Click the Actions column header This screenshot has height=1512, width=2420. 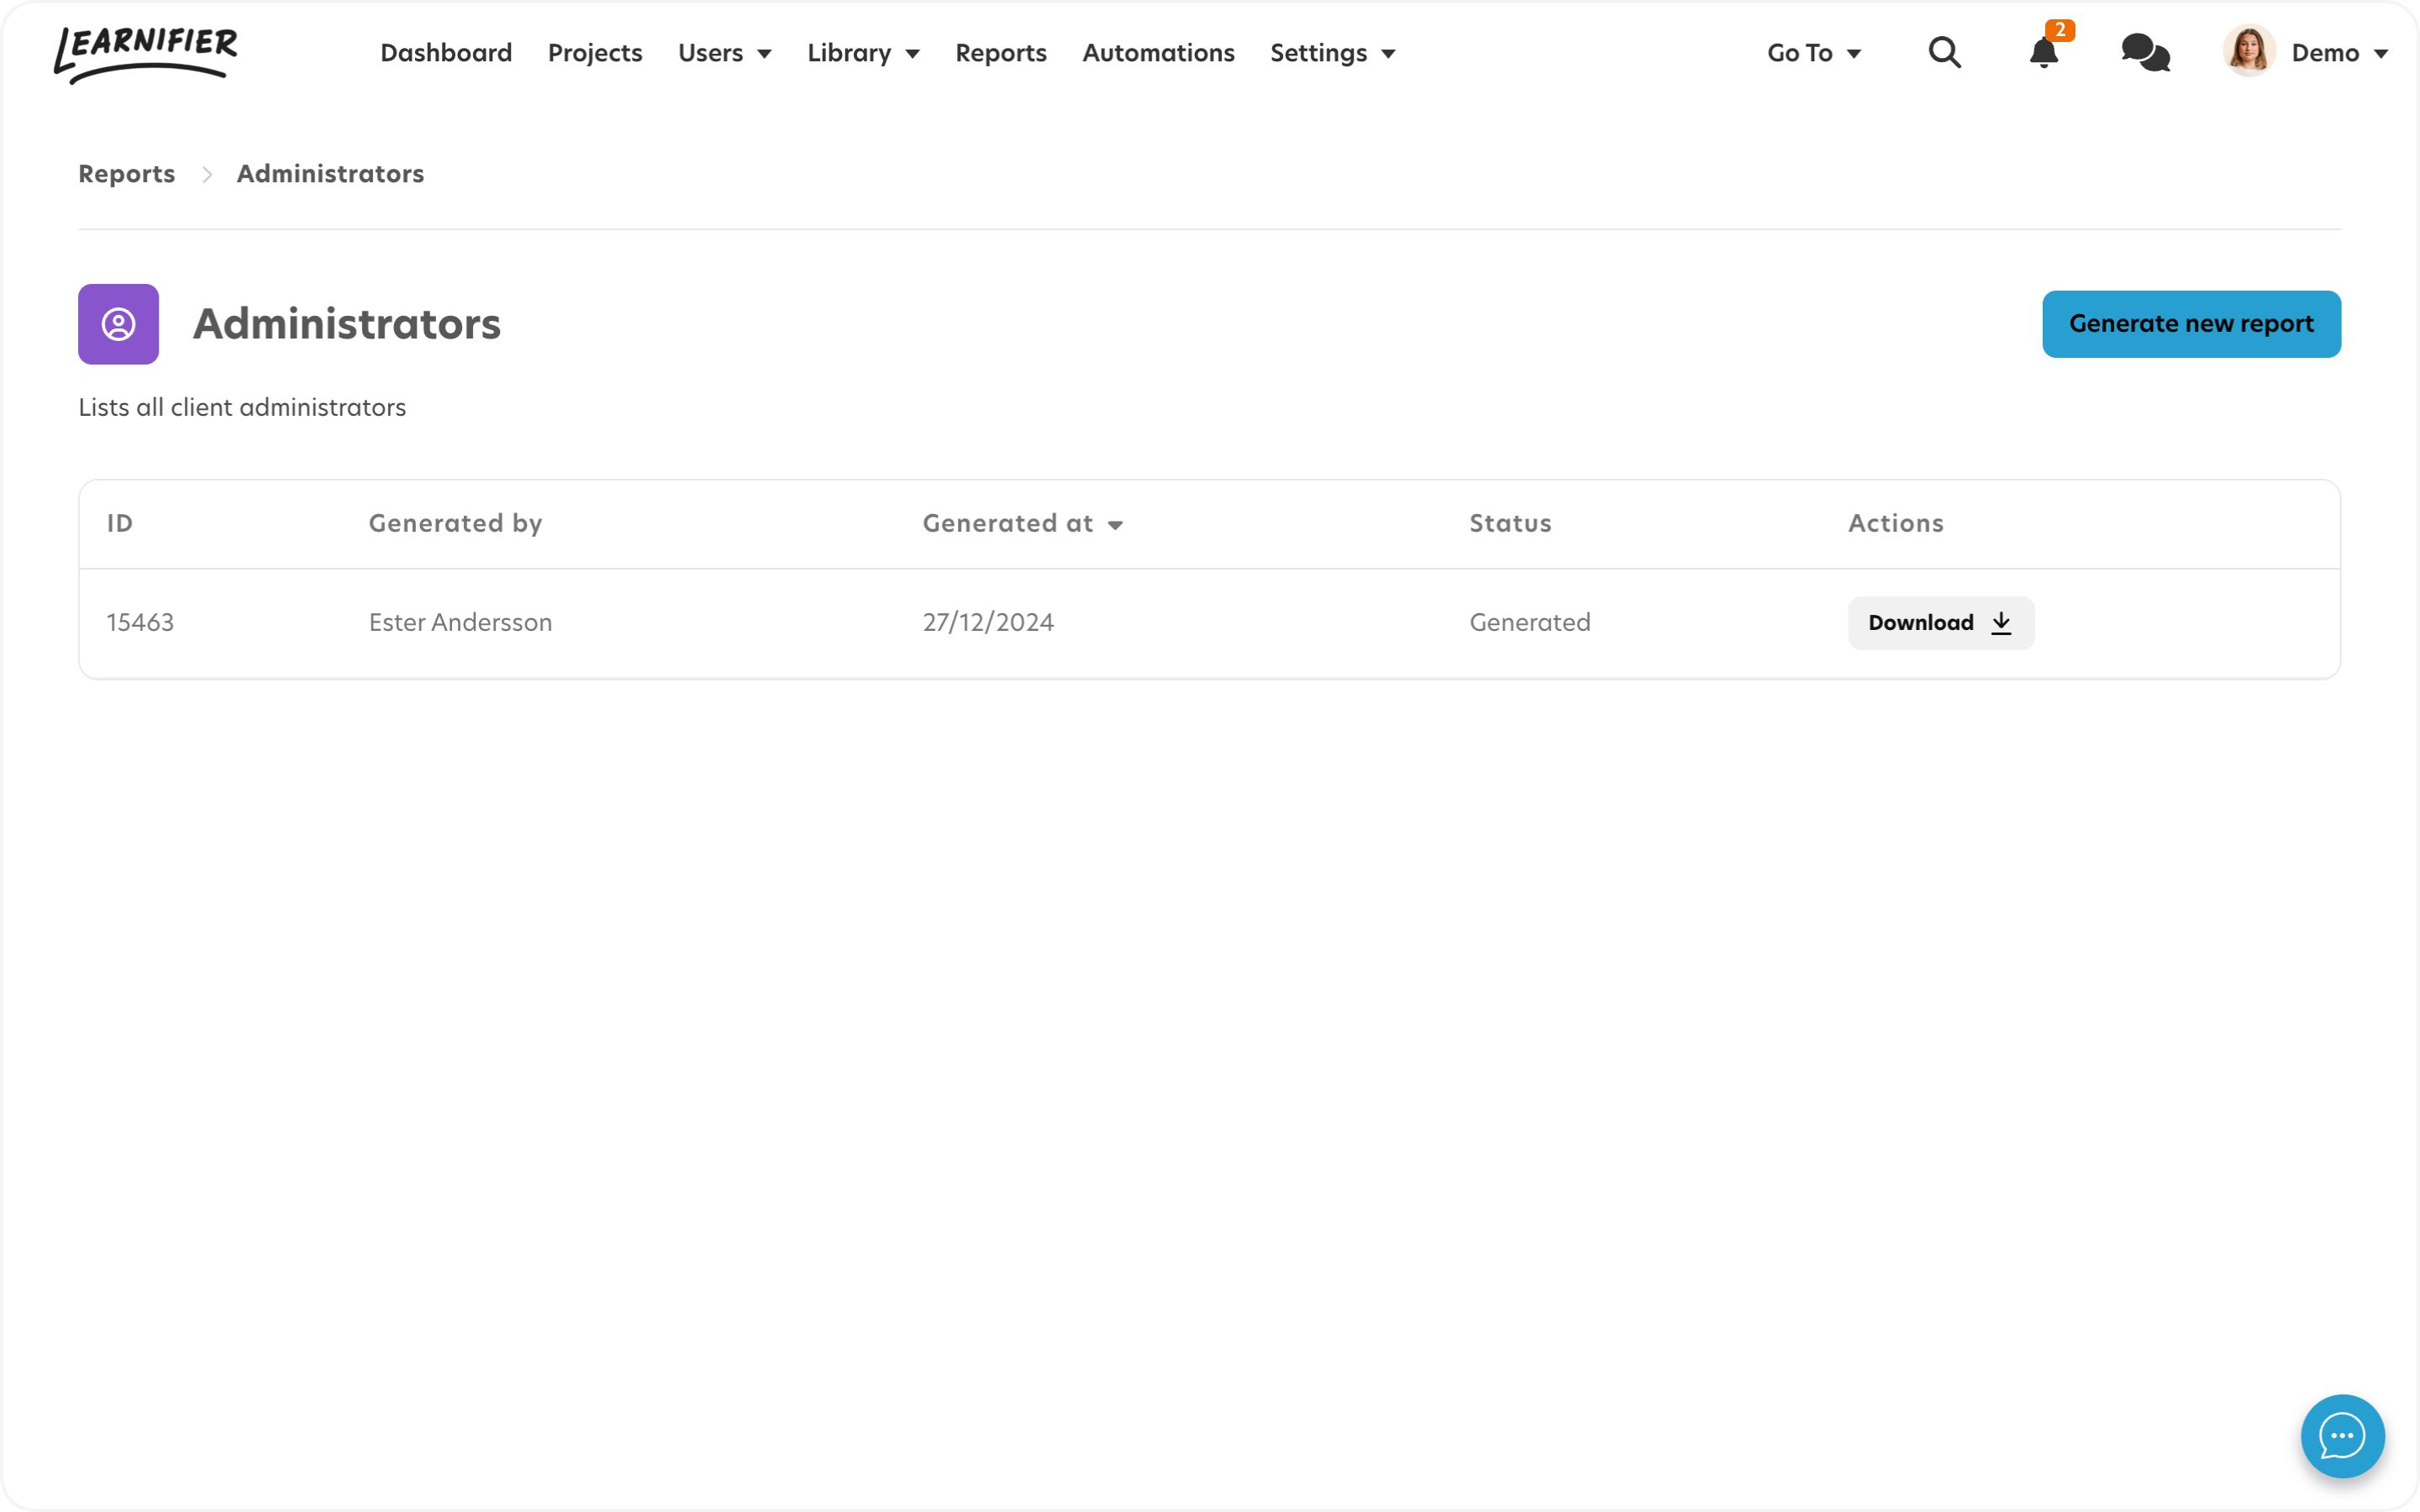1895,524
